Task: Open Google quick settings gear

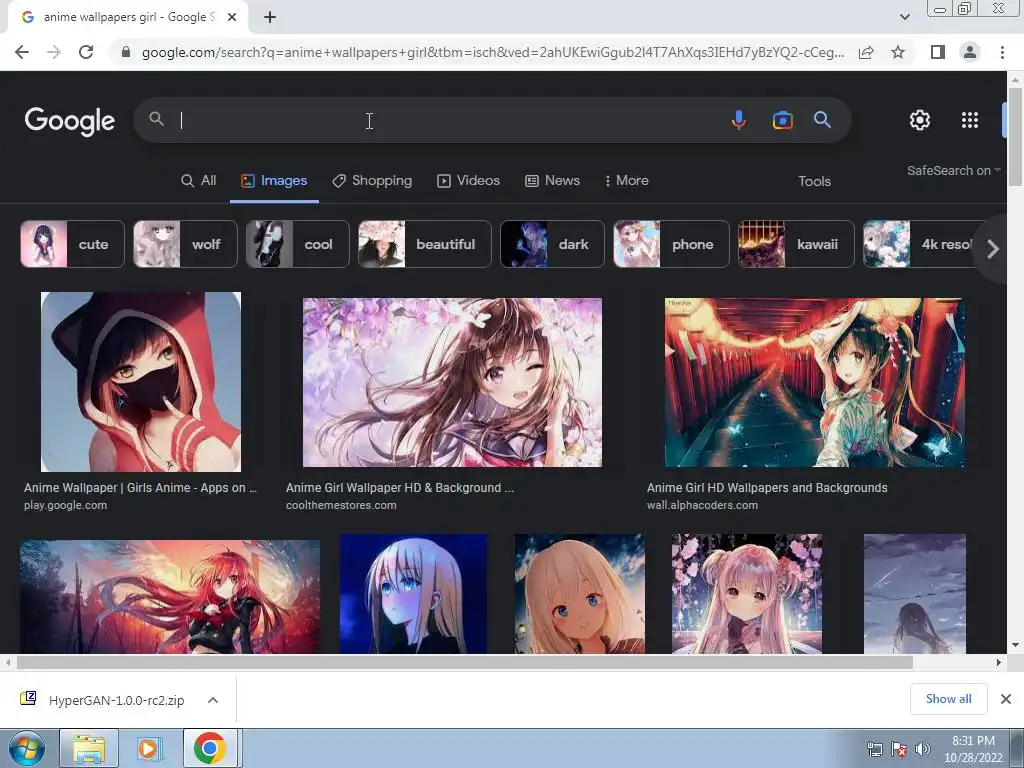Action: [920, 120]
